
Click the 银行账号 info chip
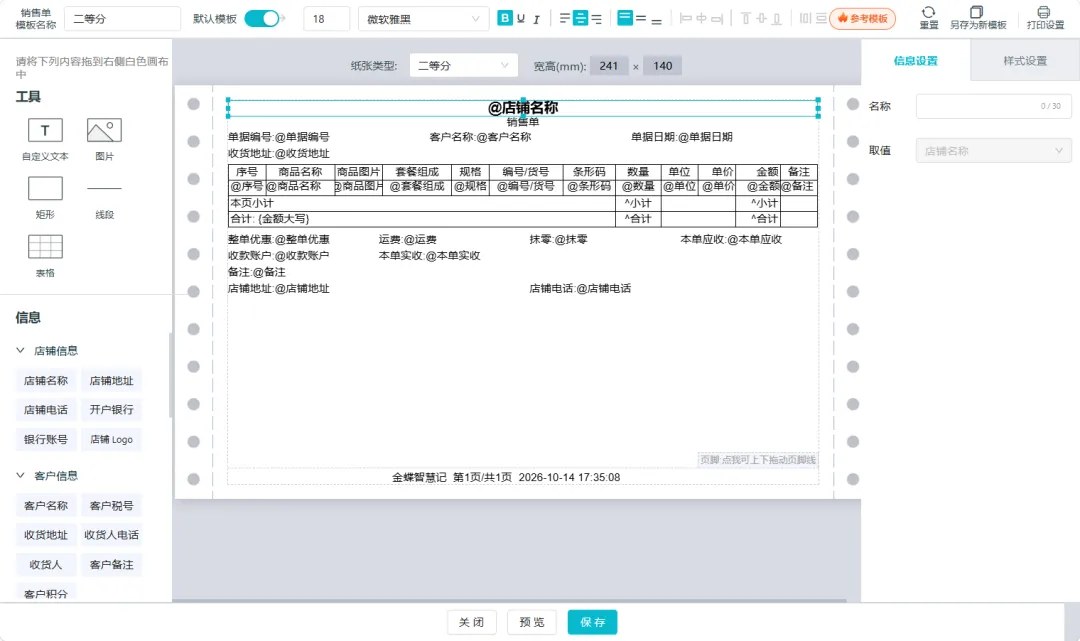(46, 439)
